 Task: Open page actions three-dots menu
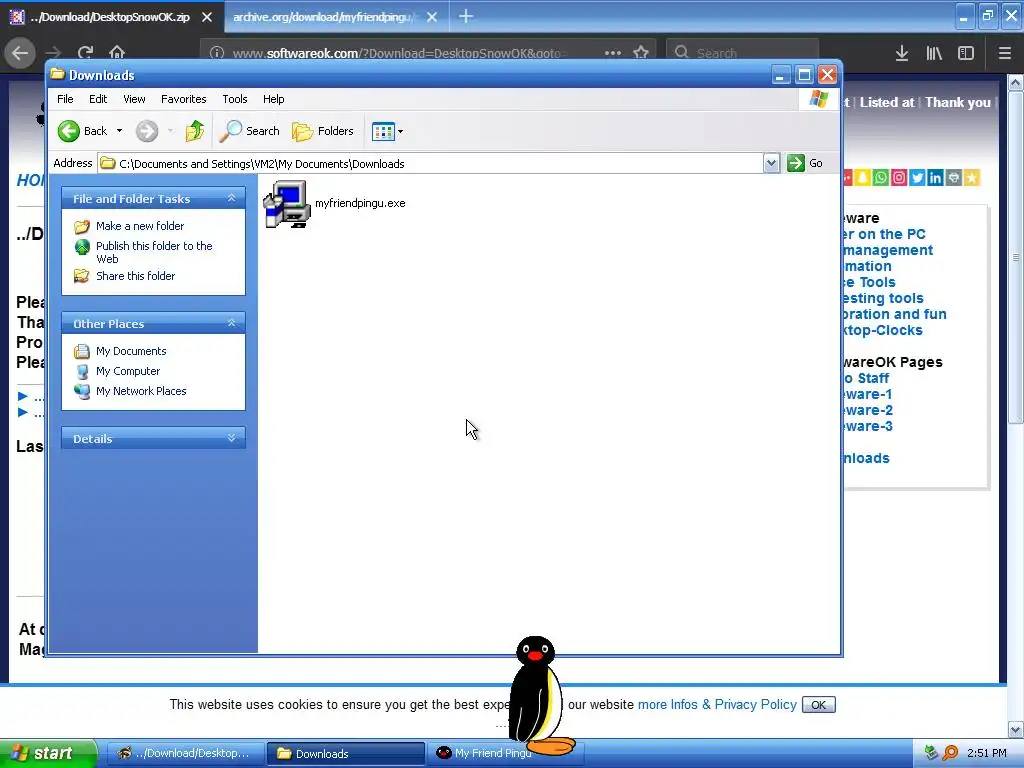(x=613, y=52)
